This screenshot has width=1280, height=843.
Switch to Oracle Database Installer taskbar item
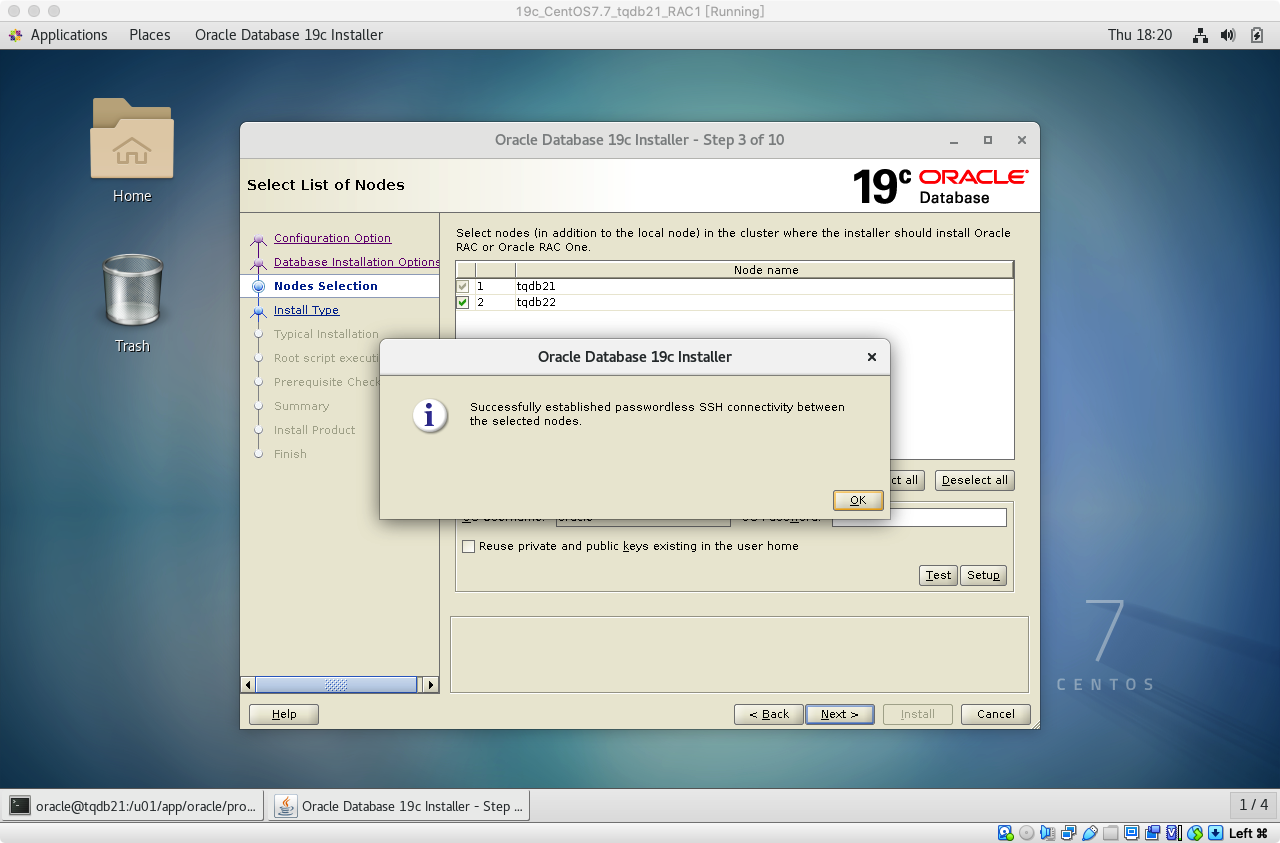400,806
